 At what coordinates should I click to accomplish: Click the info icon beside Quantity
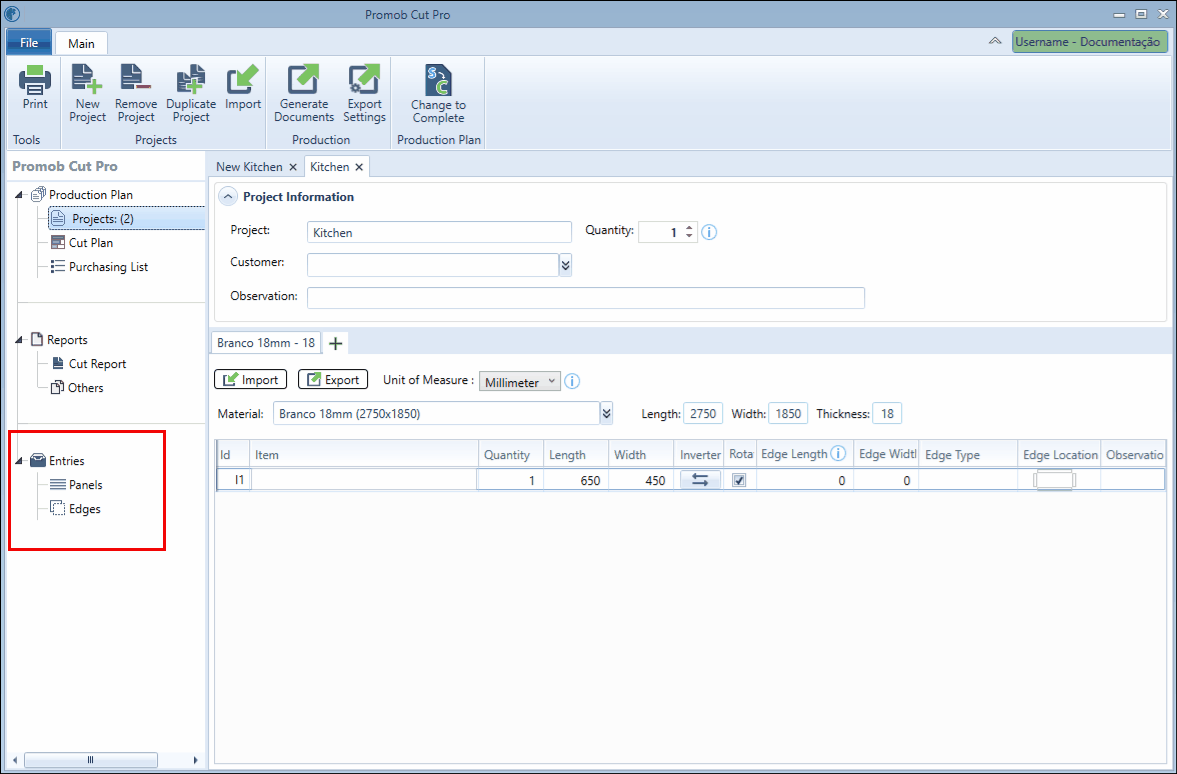point(709,232)
